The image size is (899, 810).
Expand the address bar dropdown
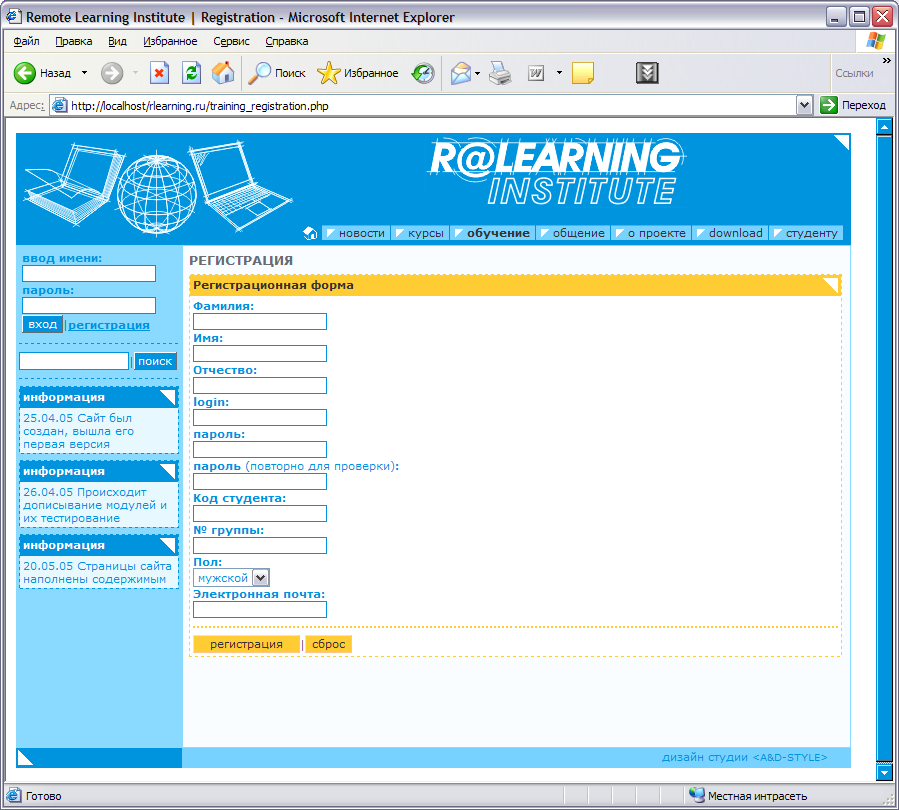804,105
